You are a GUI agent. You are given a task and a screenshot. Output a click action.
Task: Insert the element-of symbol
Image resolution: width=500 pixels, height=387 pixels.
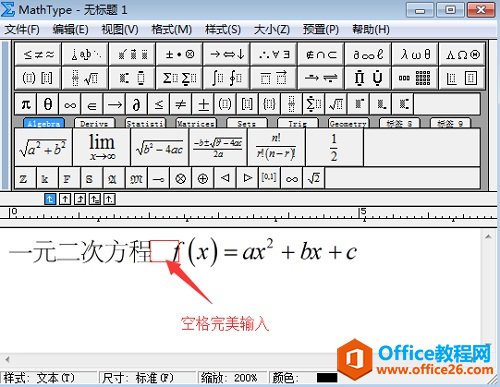point(92,105)
